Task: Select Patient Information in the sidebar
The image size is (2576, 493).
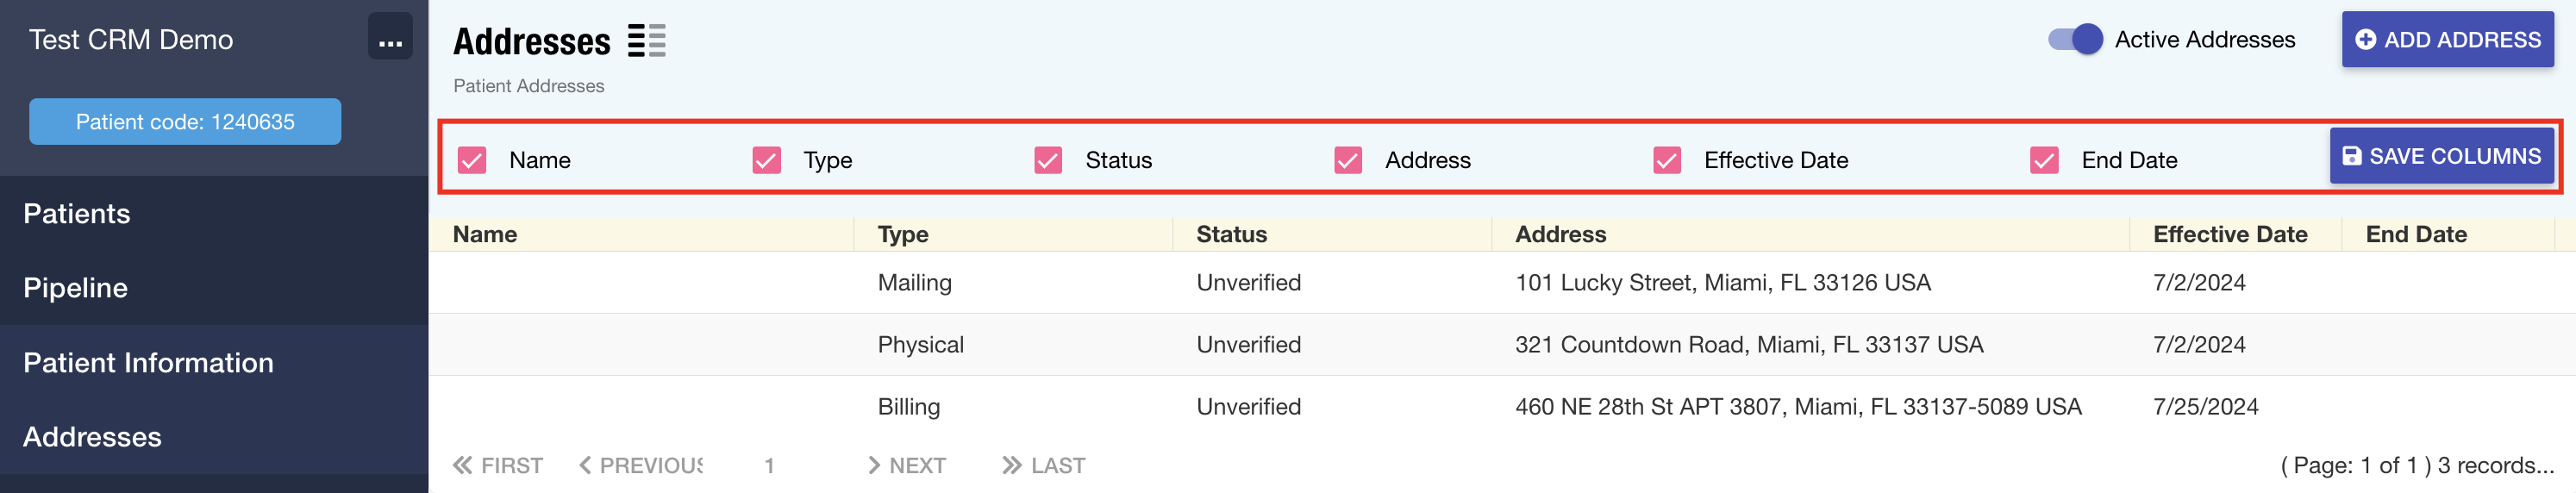Action: (148, 362)
